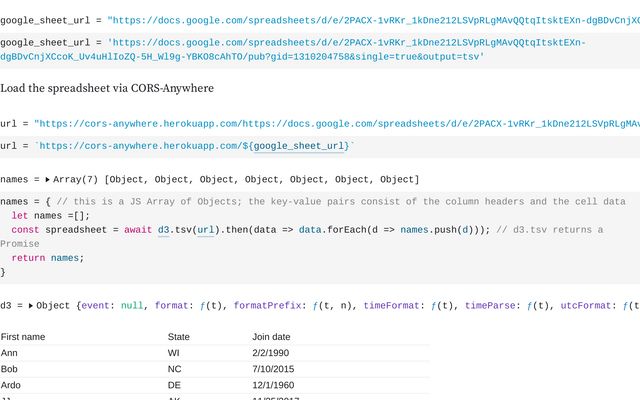Click the 'Join date' column header
Viewport: 640px width, 400px height.
[x=272, y=337]
